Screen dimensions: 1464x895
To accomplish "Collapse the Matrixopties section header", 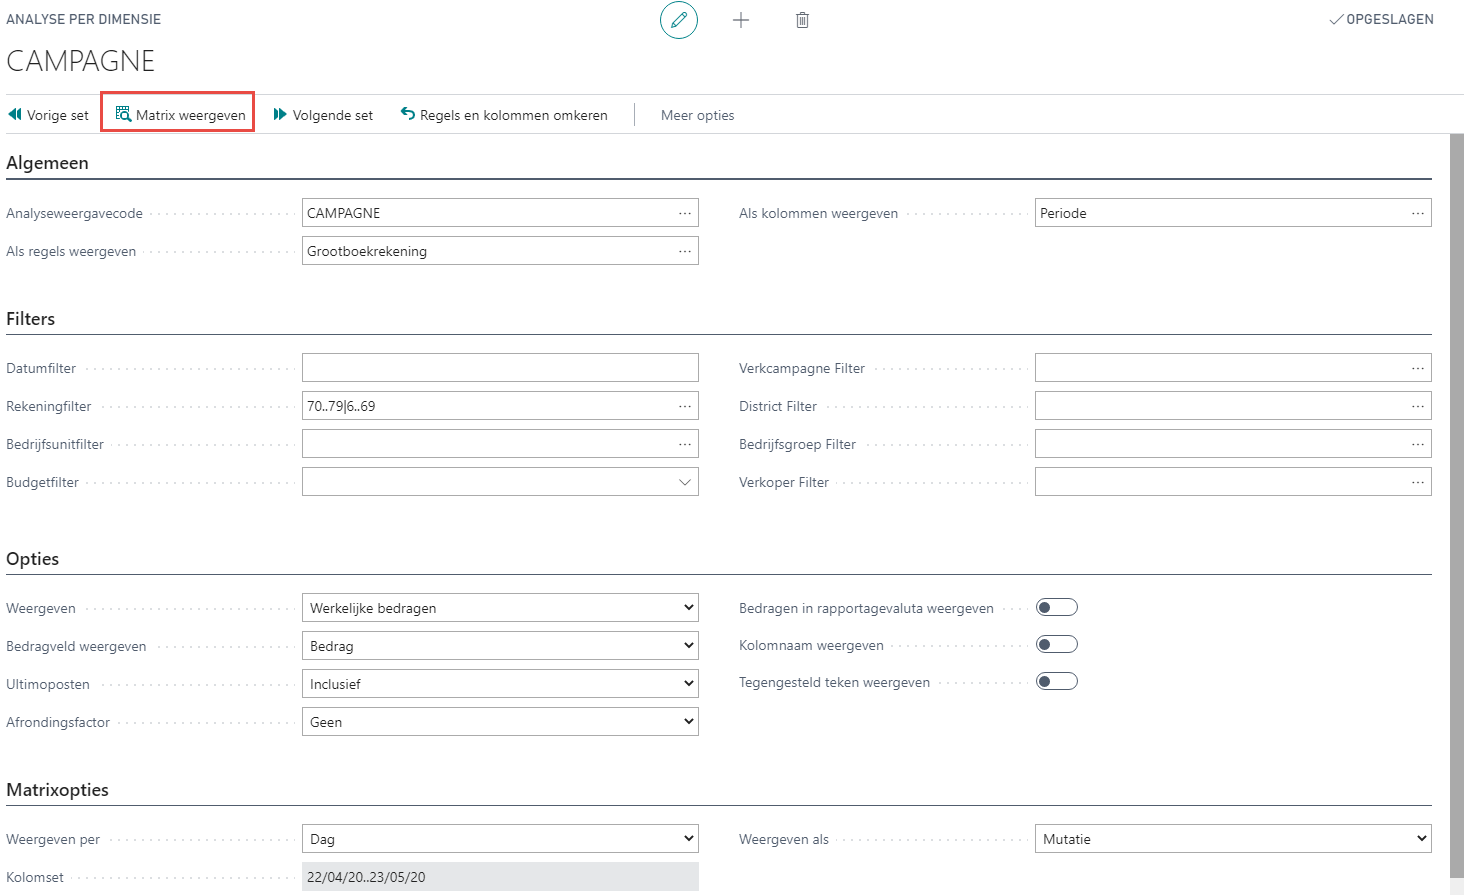I will 58,790.
